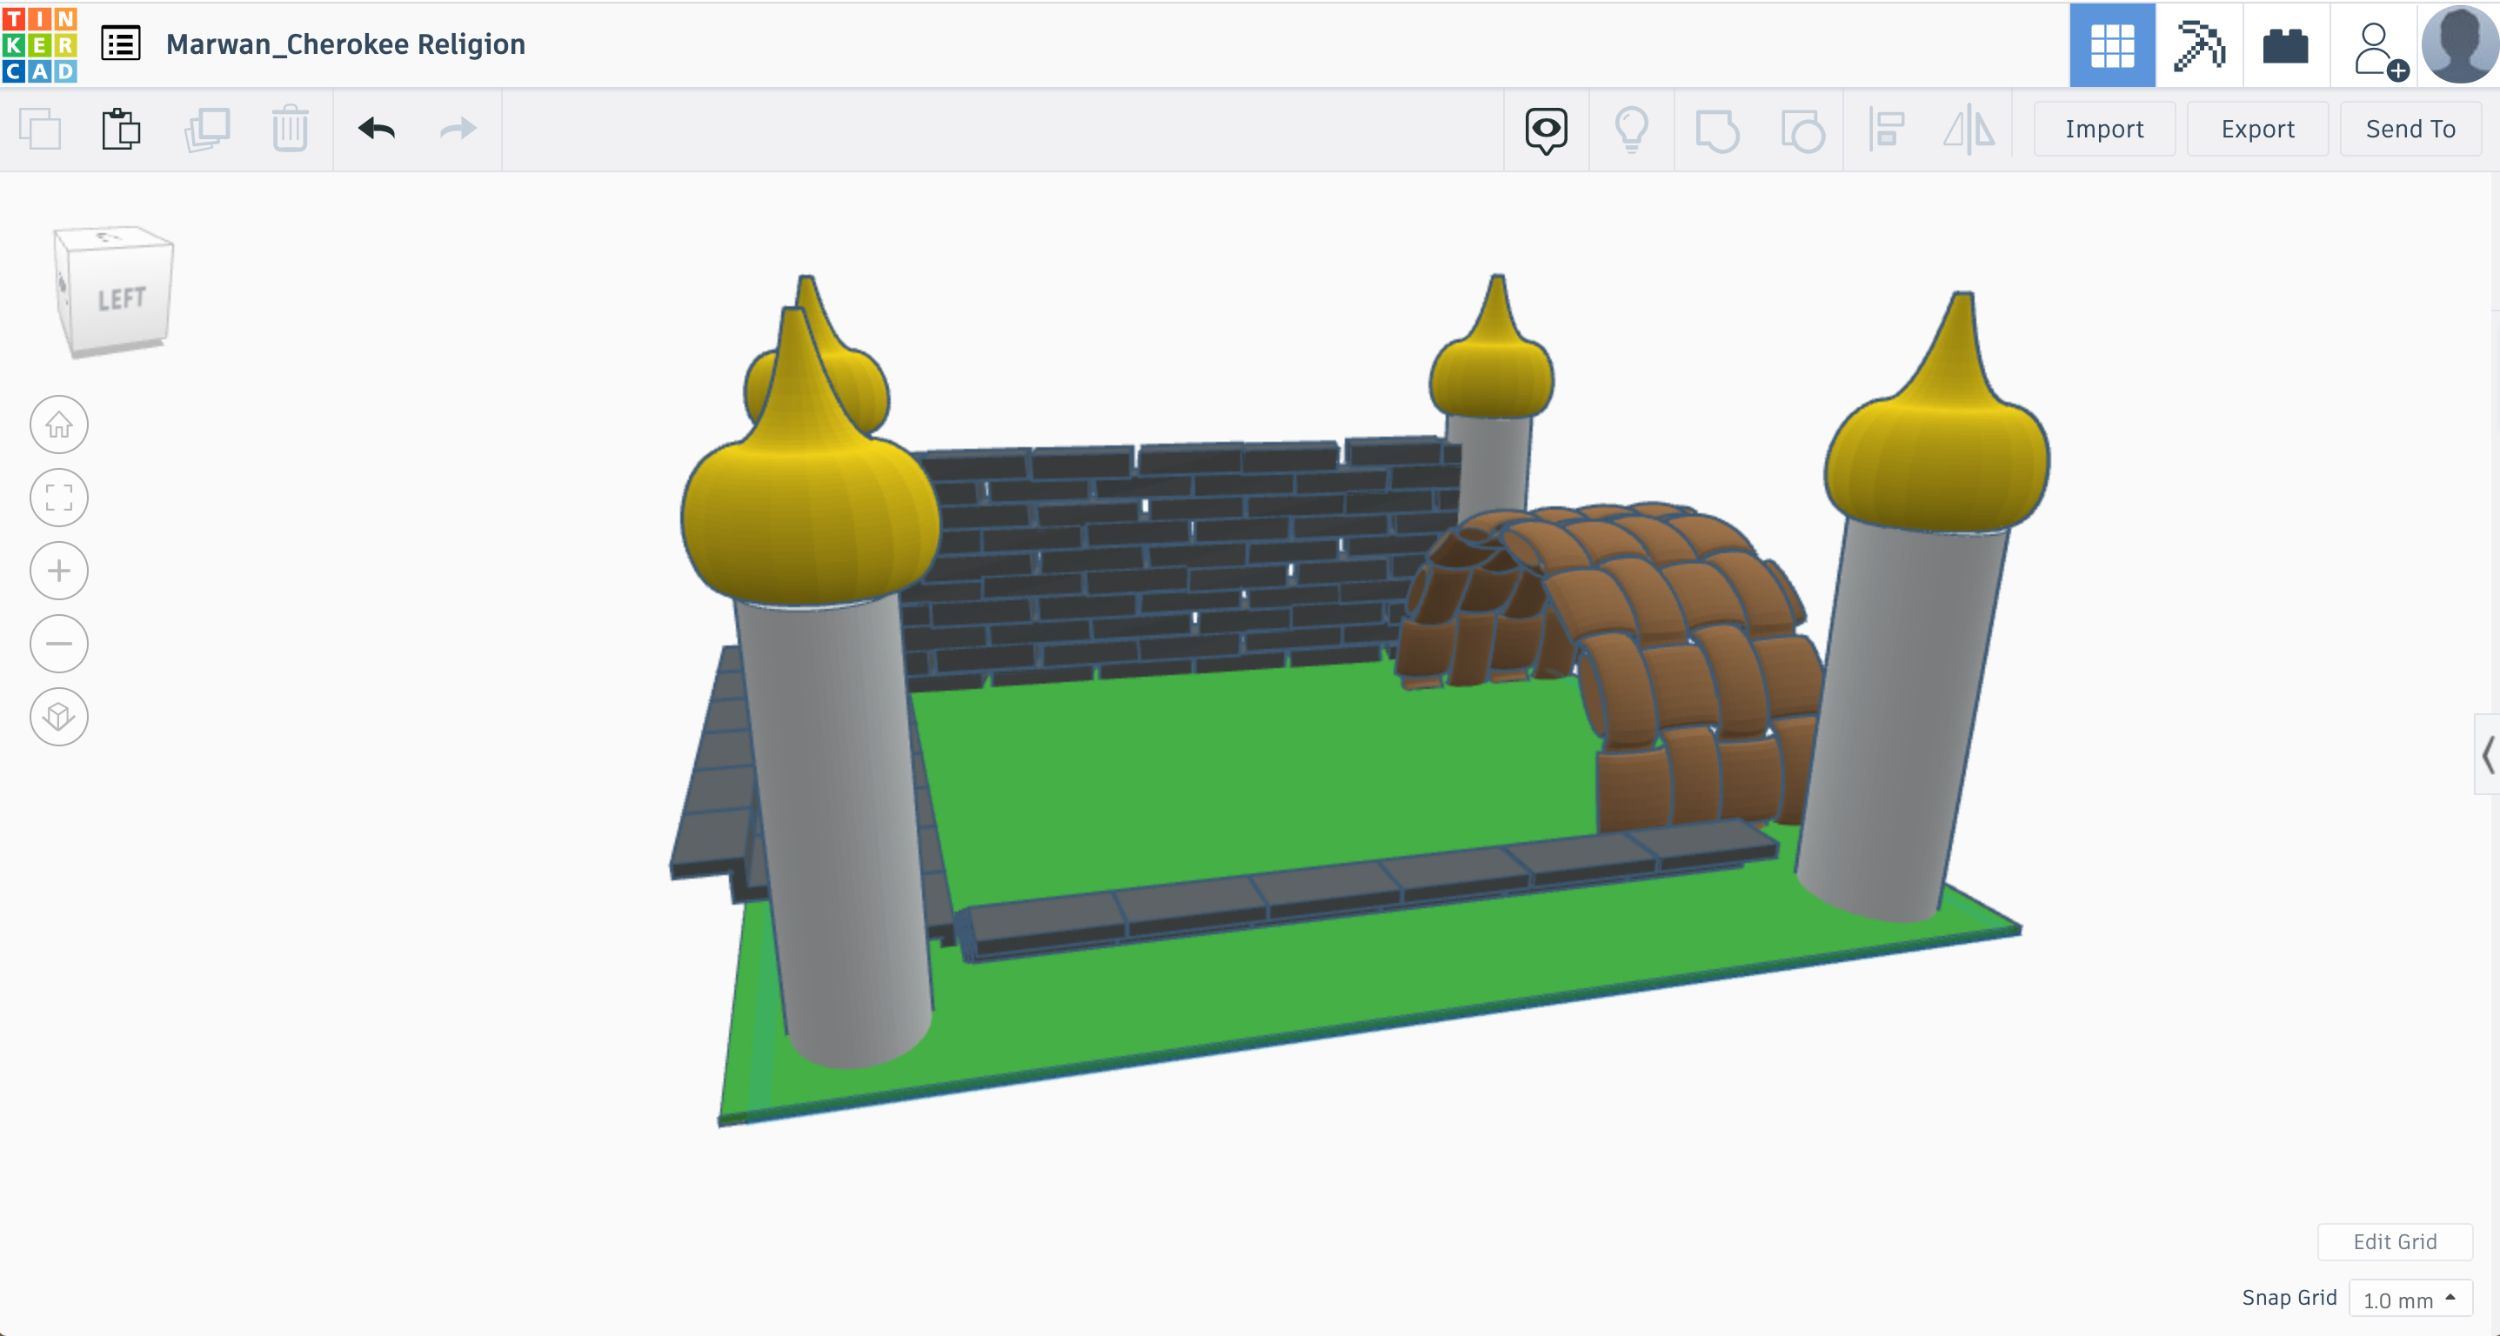
Task: Toggle orthographic perspective view
Action: (x=59, y=717)
